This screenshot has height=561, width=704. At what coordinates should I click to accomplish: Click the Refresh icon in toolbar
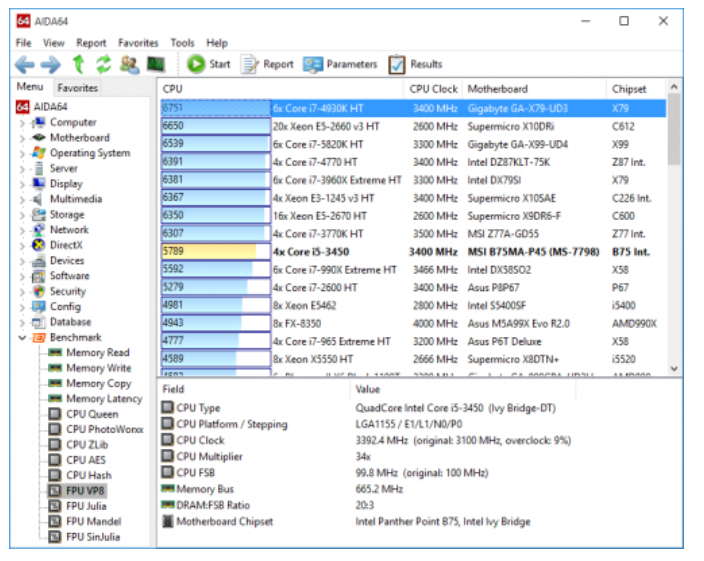(104, 65)
